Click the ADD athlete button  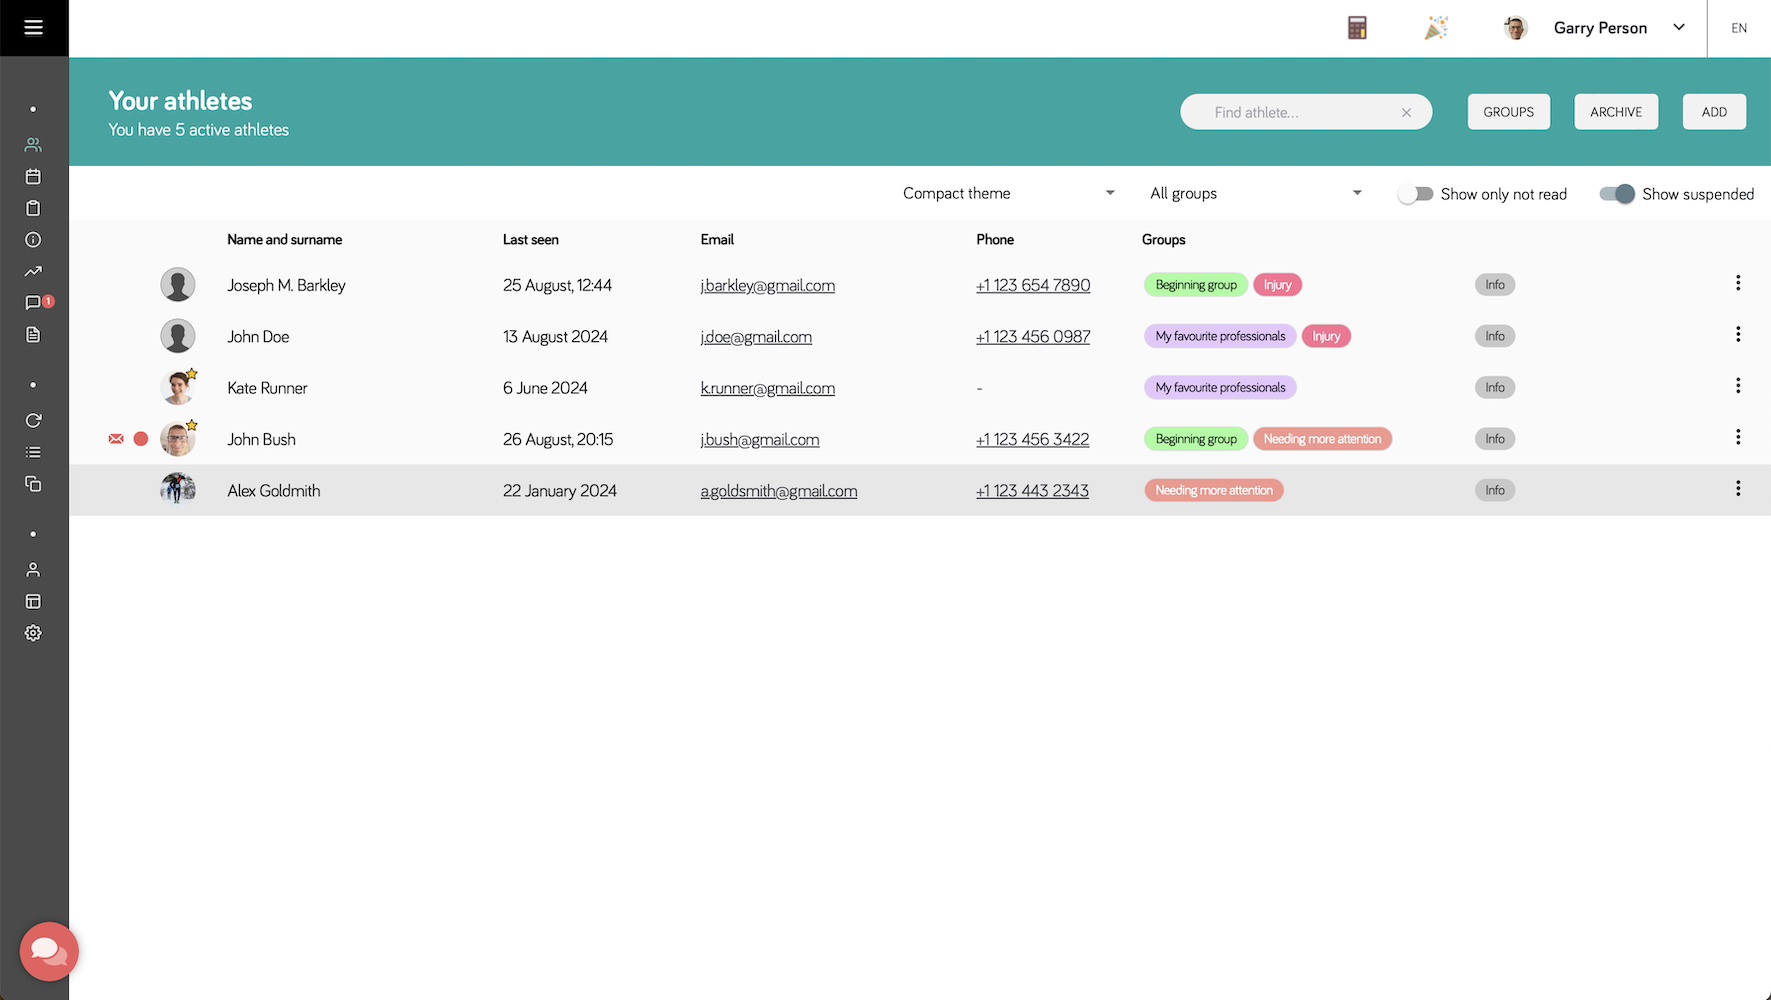1714,112
